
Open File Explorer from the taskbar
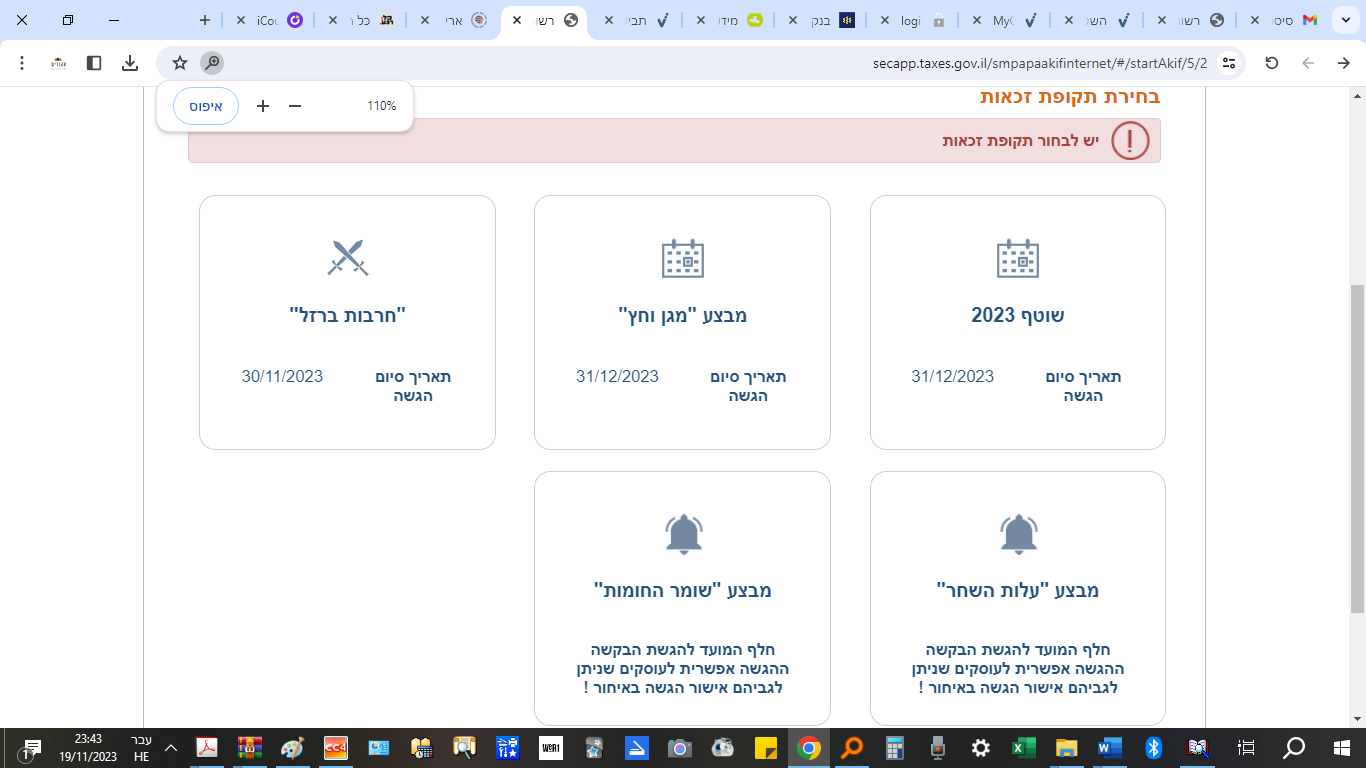(1066, 748)
